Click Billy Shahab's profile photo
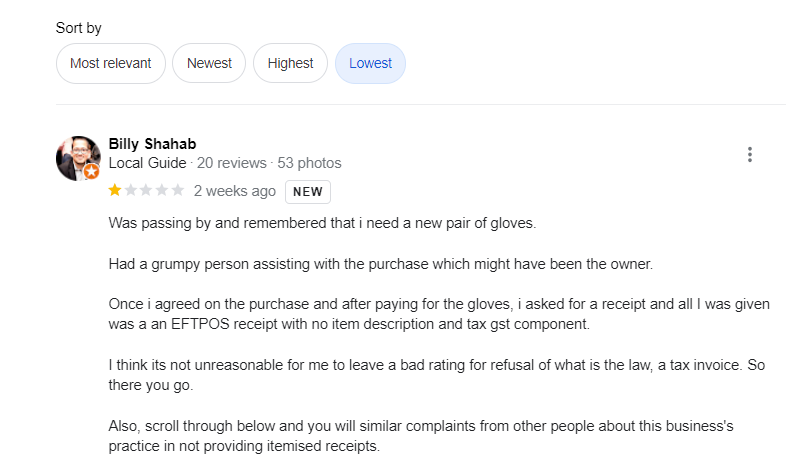 coord(77,157)
